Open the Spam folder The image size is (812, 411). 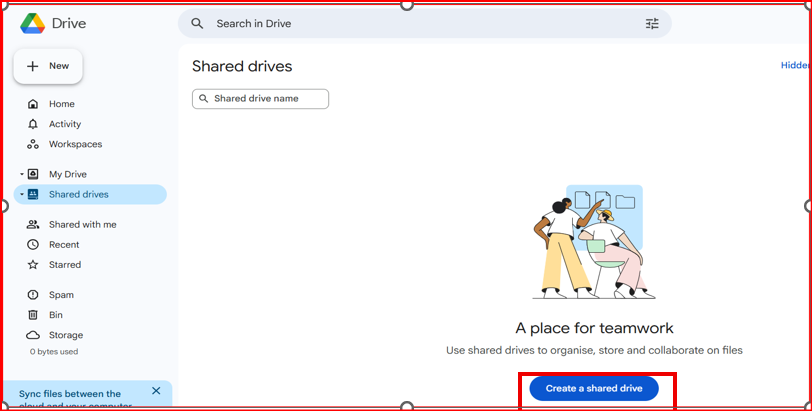tap(61, 295)
